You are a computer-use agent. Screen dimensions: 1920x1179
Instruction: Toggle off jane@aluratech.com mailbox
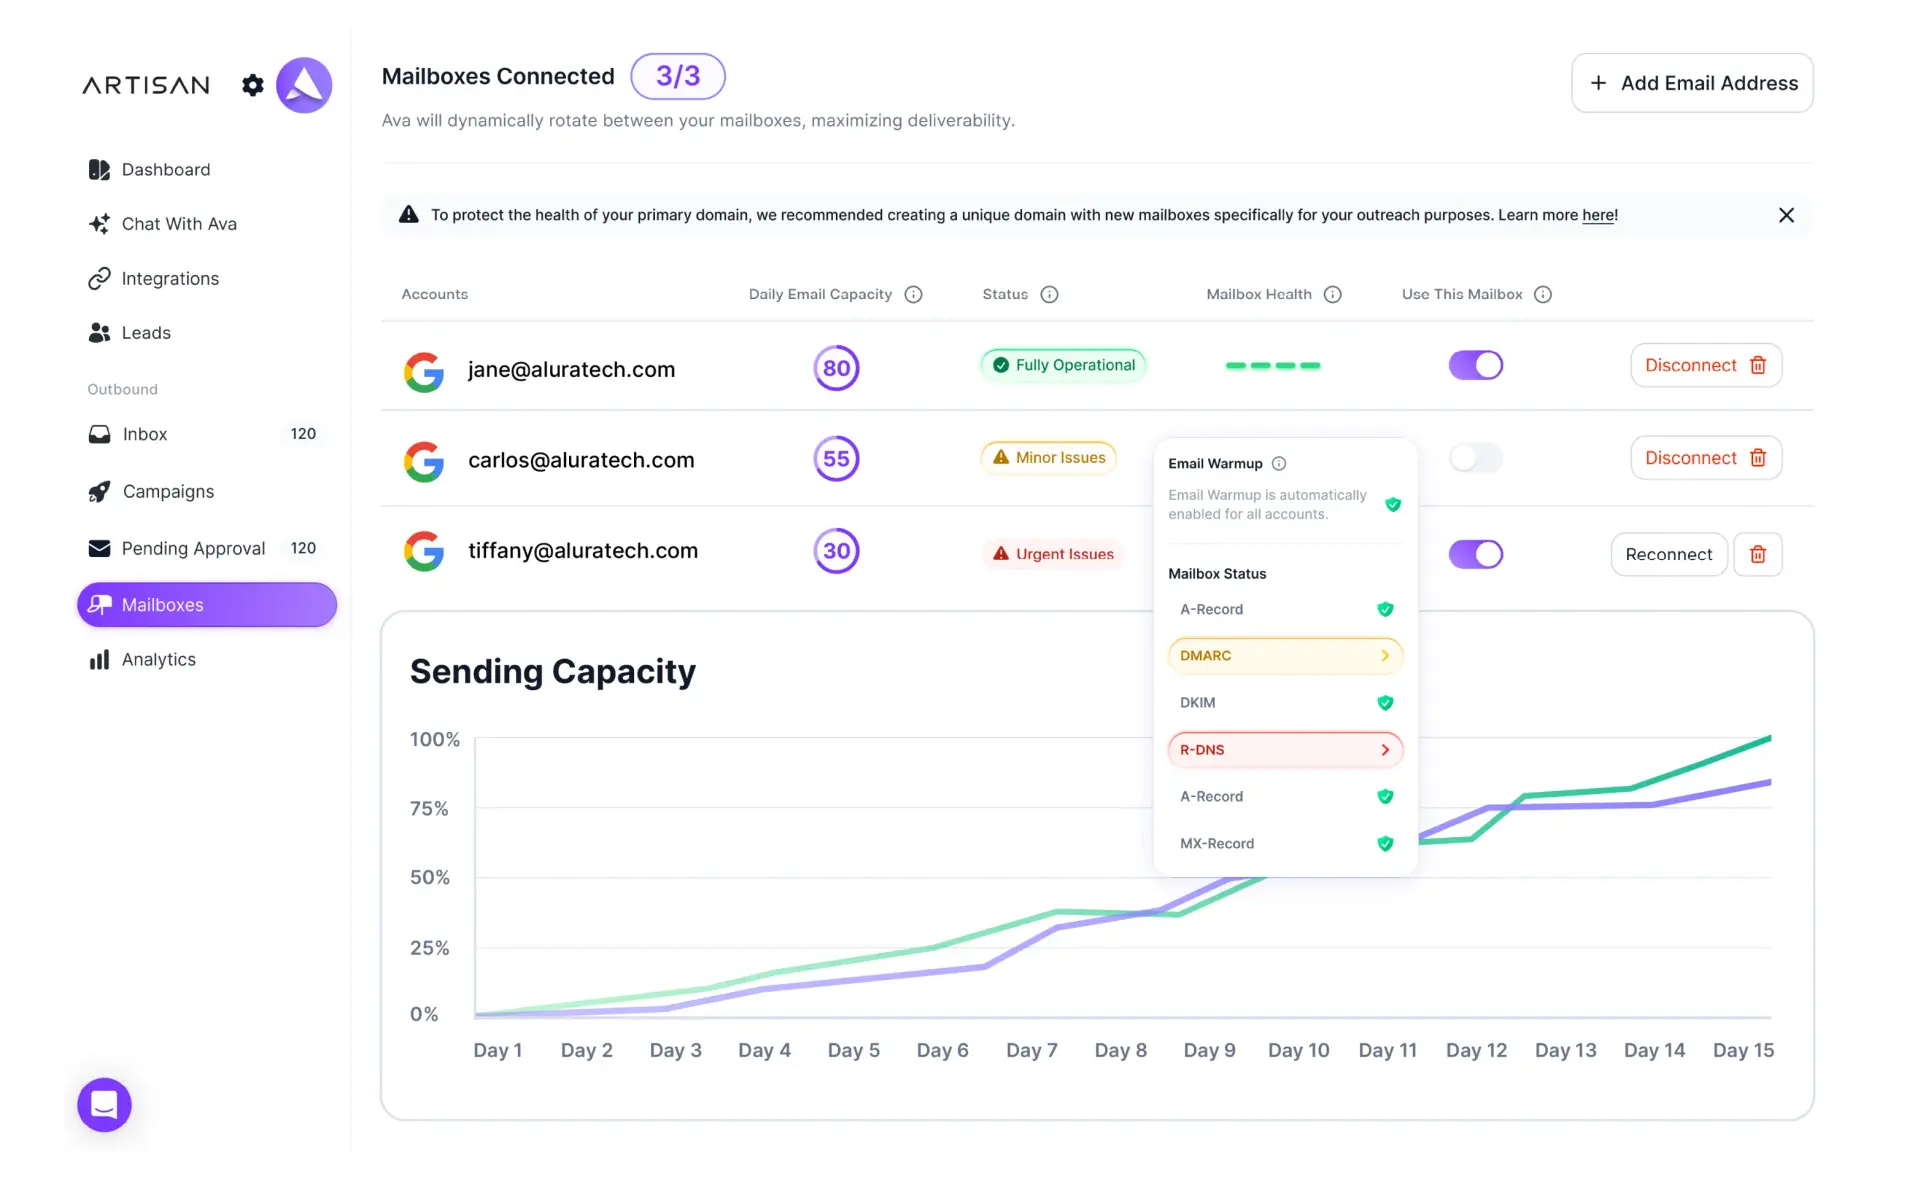click(x=1475, y=365)
